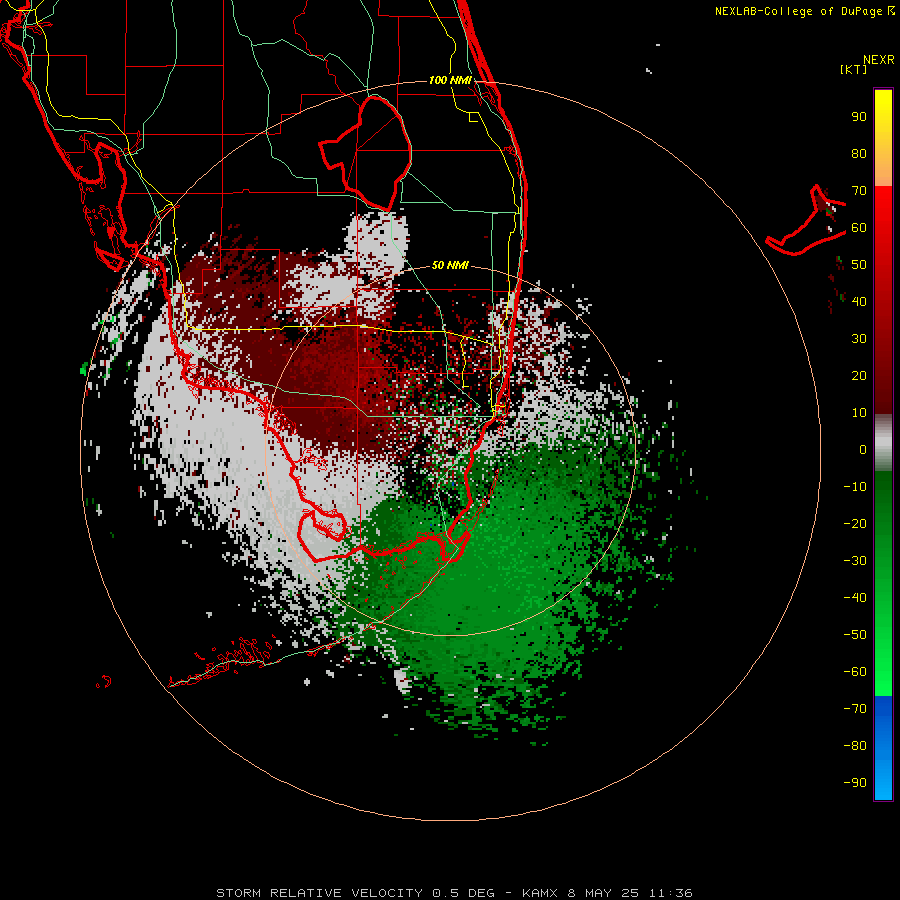Select the -70 value on velocity scale

click(855, 709)
